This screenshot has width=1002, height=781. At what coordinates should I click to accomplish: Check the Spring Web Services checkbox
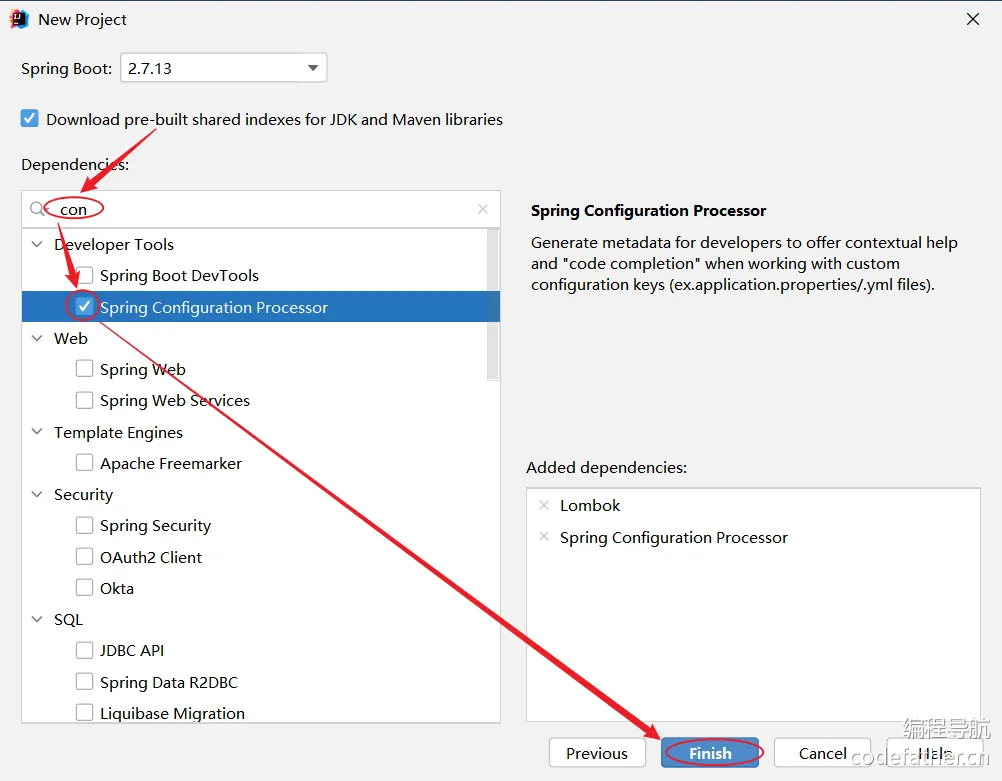(x=84, y=400)
